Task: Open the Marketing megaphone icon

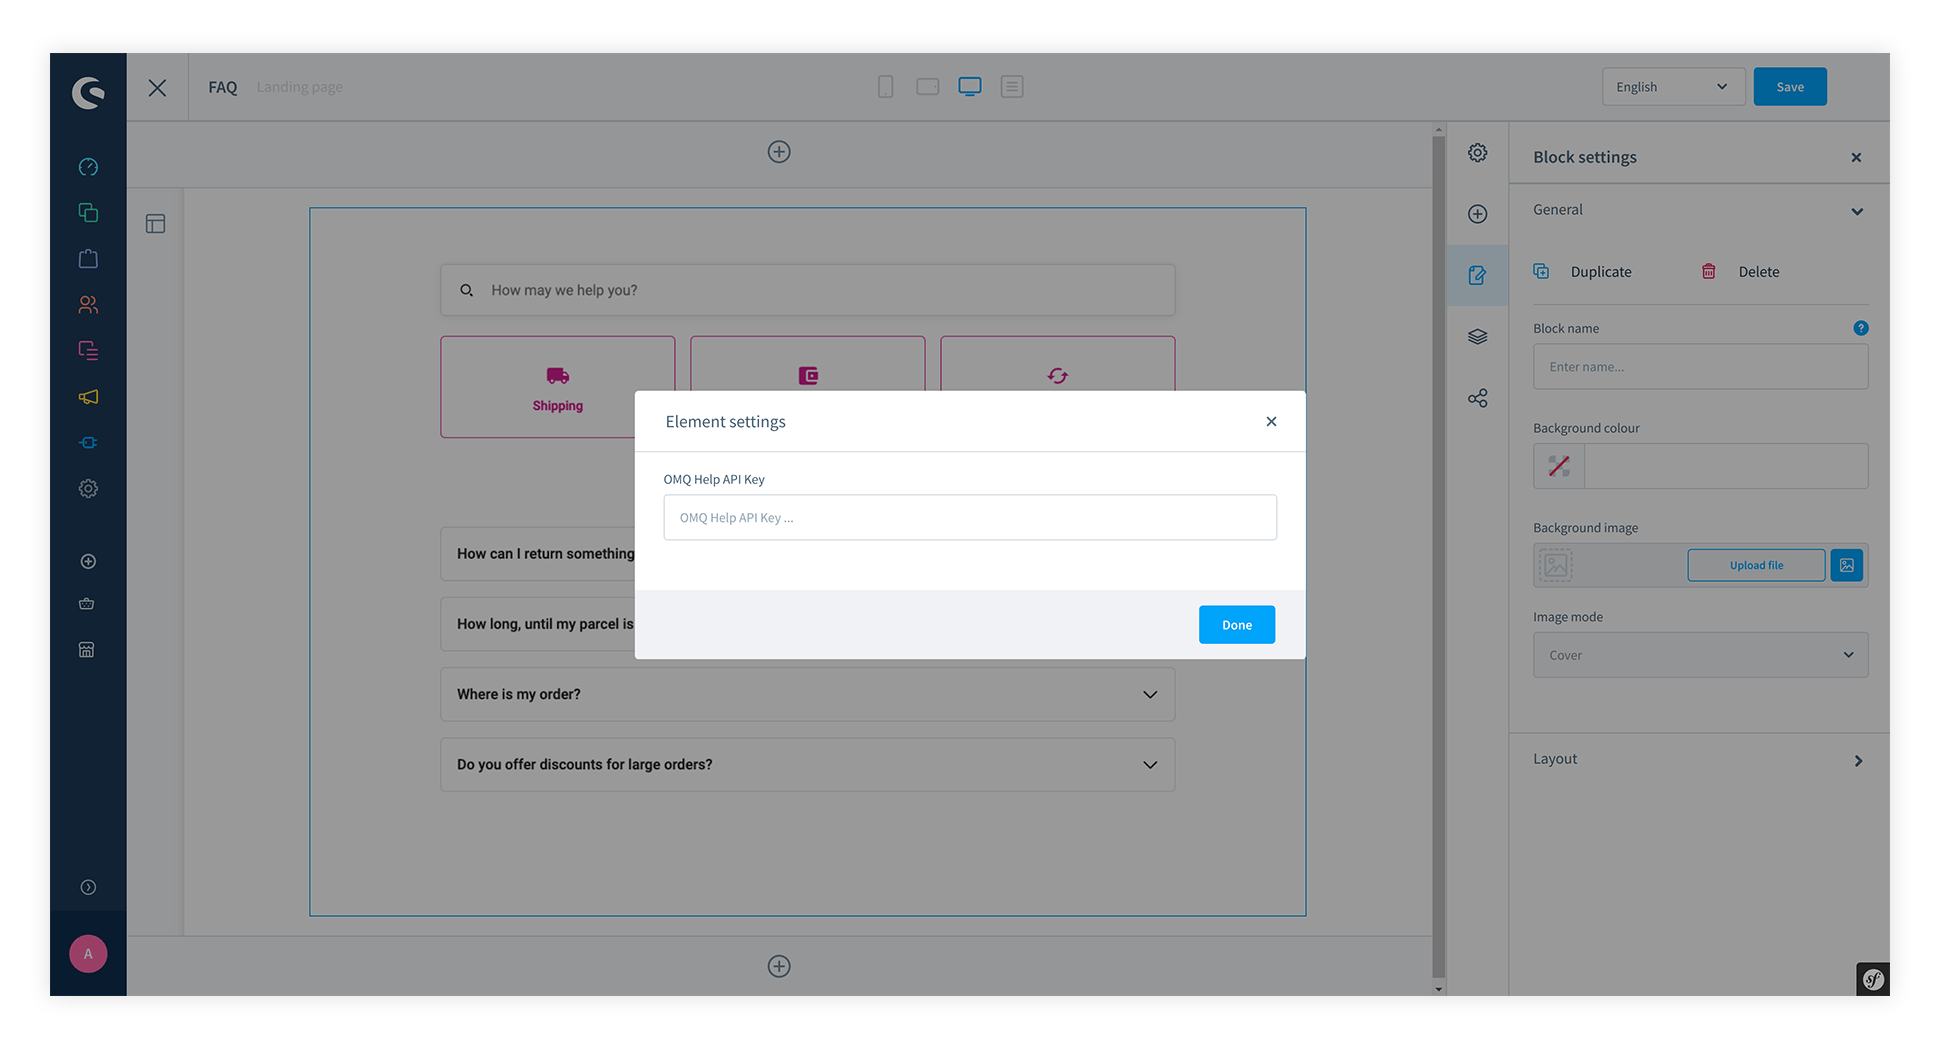Action: [88, 397]
